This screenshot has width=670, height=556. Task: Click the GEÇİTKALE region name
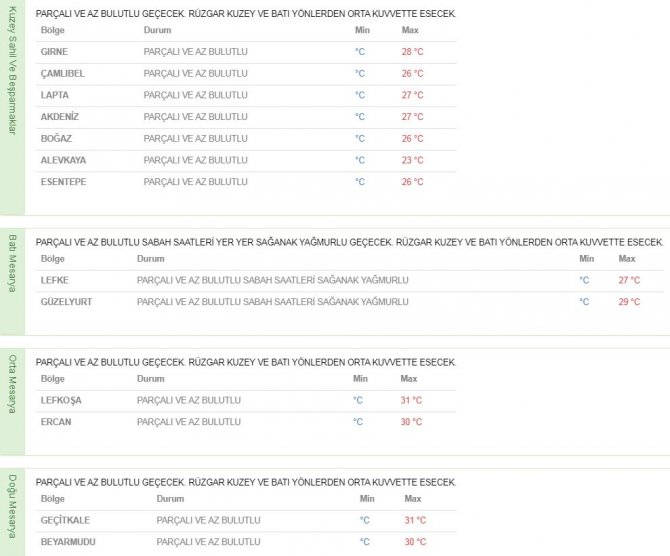tap(66, 520)
